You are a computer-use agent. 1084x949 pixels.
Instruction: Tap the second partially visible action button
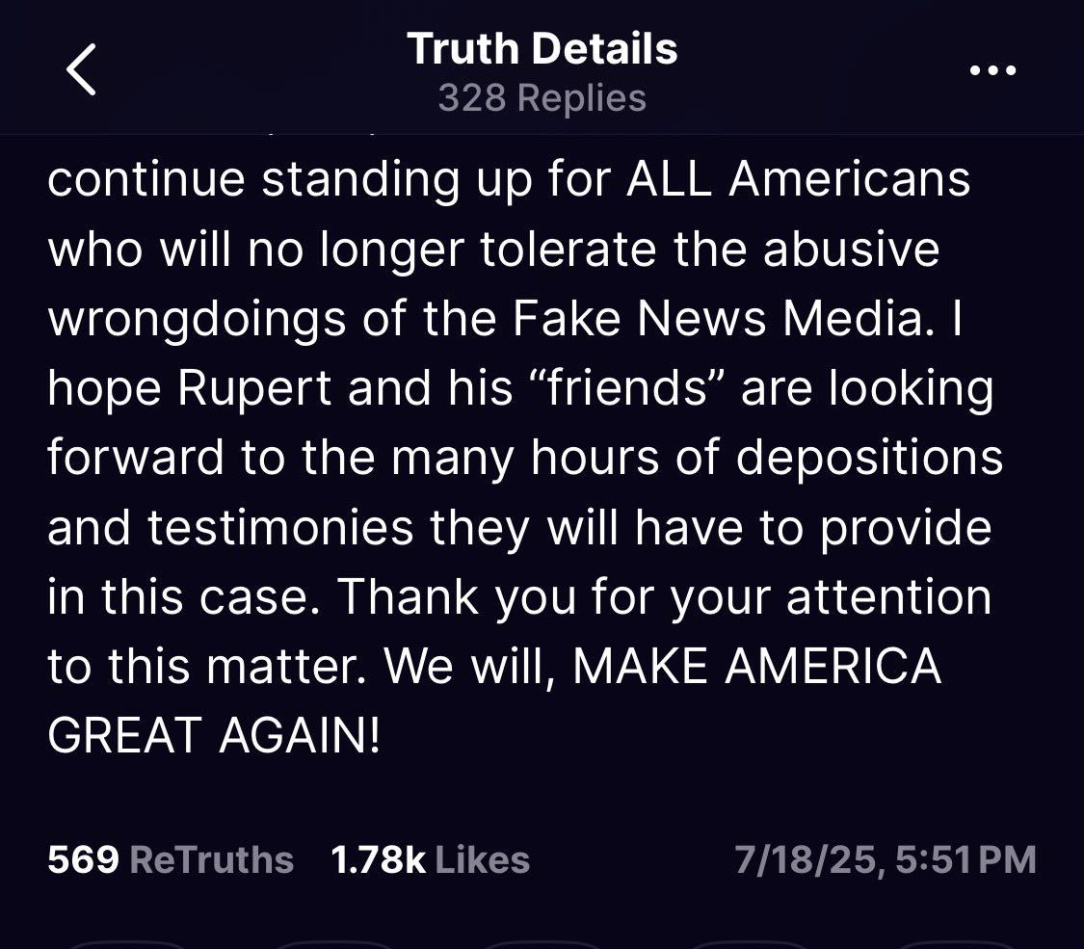click(x=333, y=944)
